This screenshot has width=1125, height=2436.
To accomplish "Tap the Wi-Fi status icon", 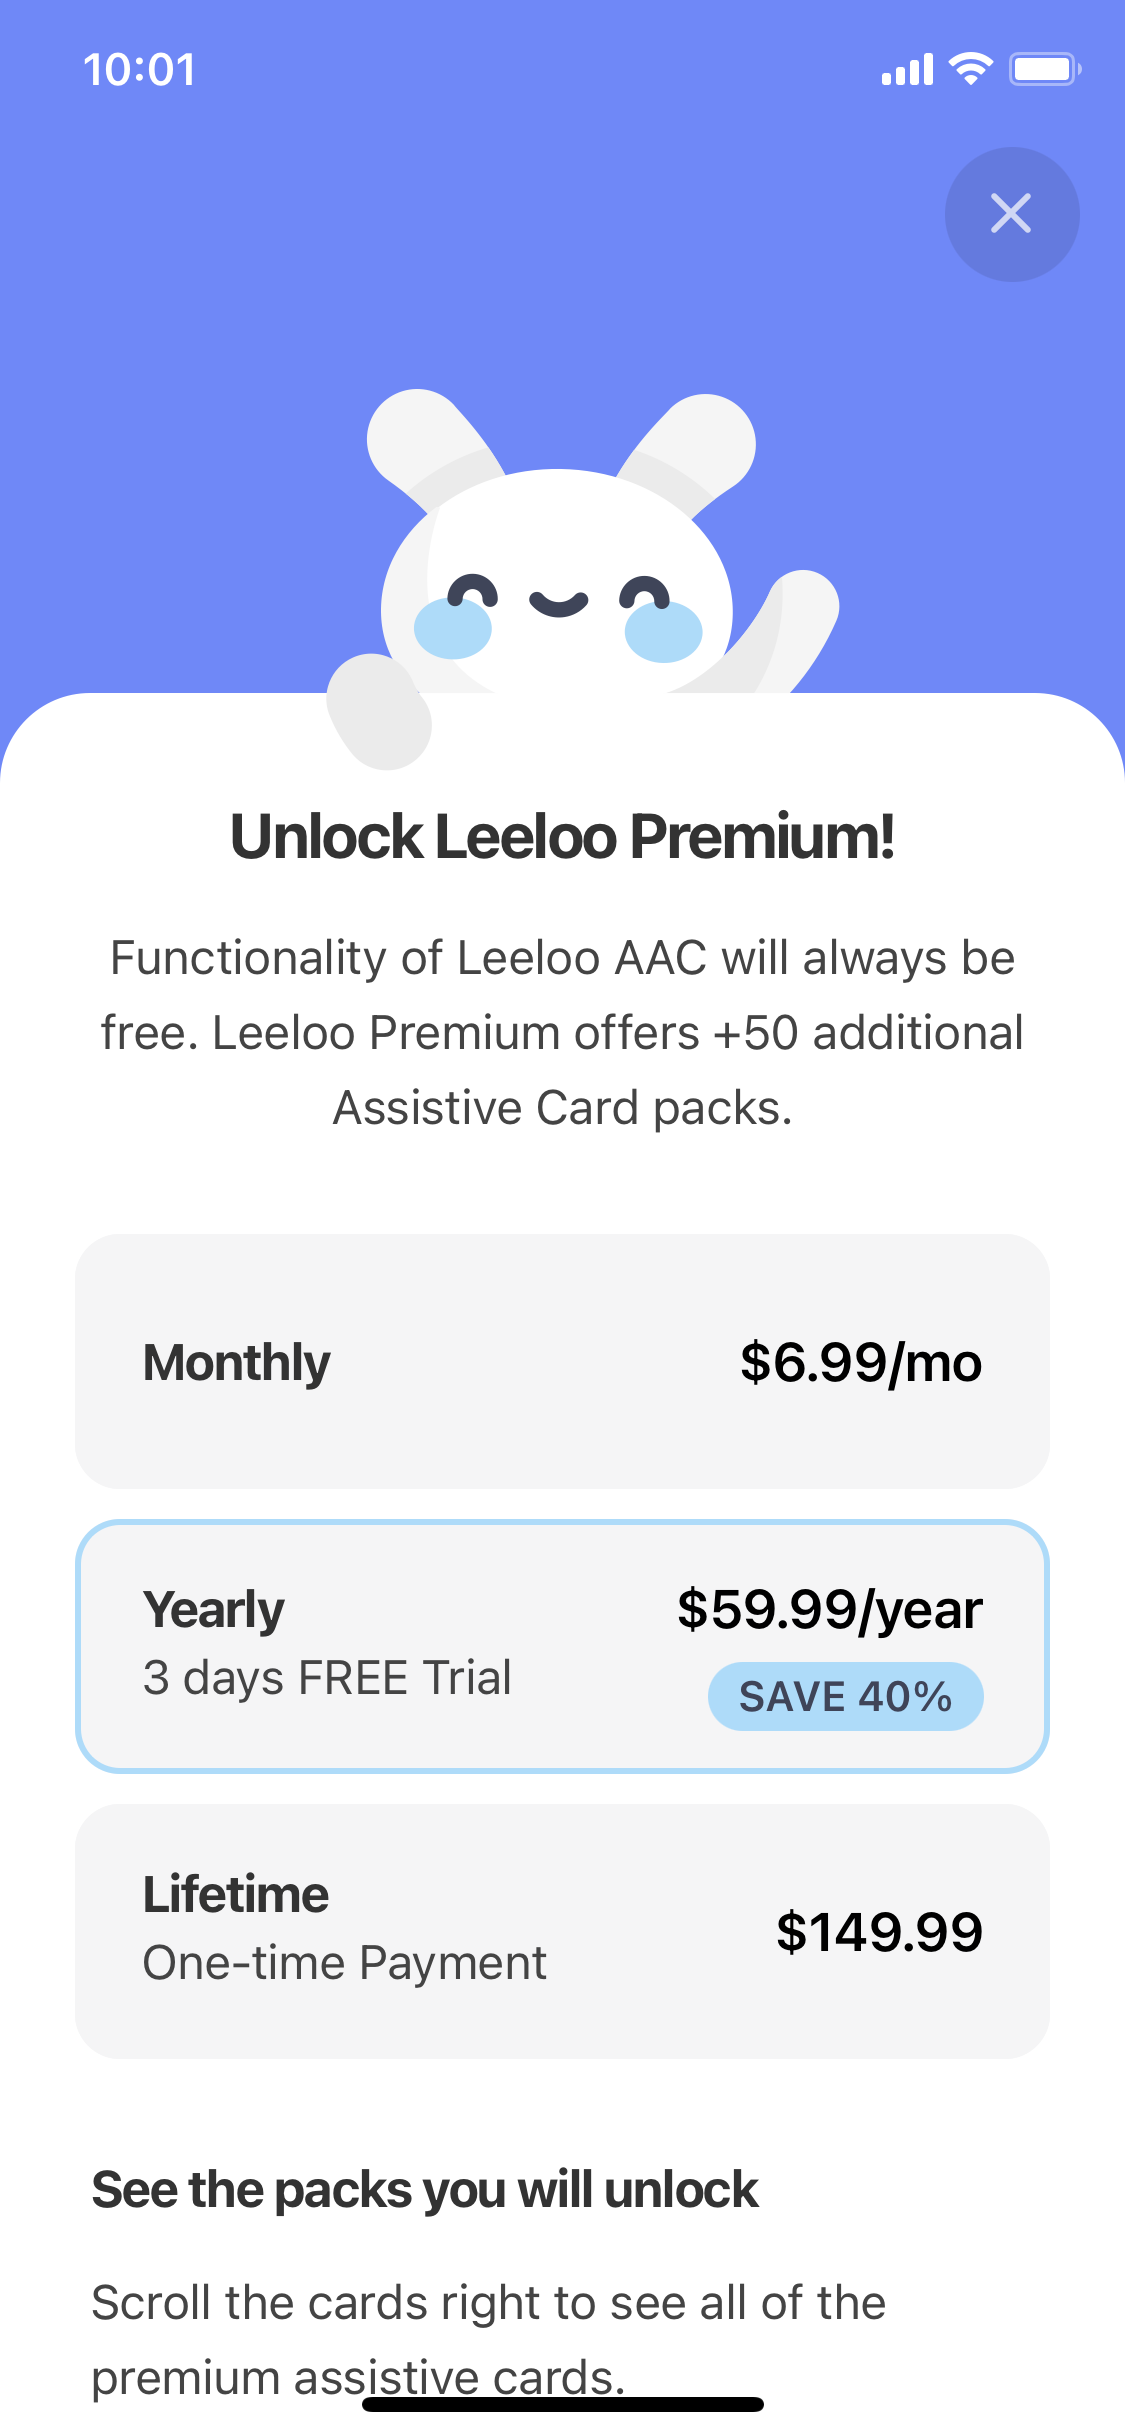I will pyautogui.click(x=969, y=68).
